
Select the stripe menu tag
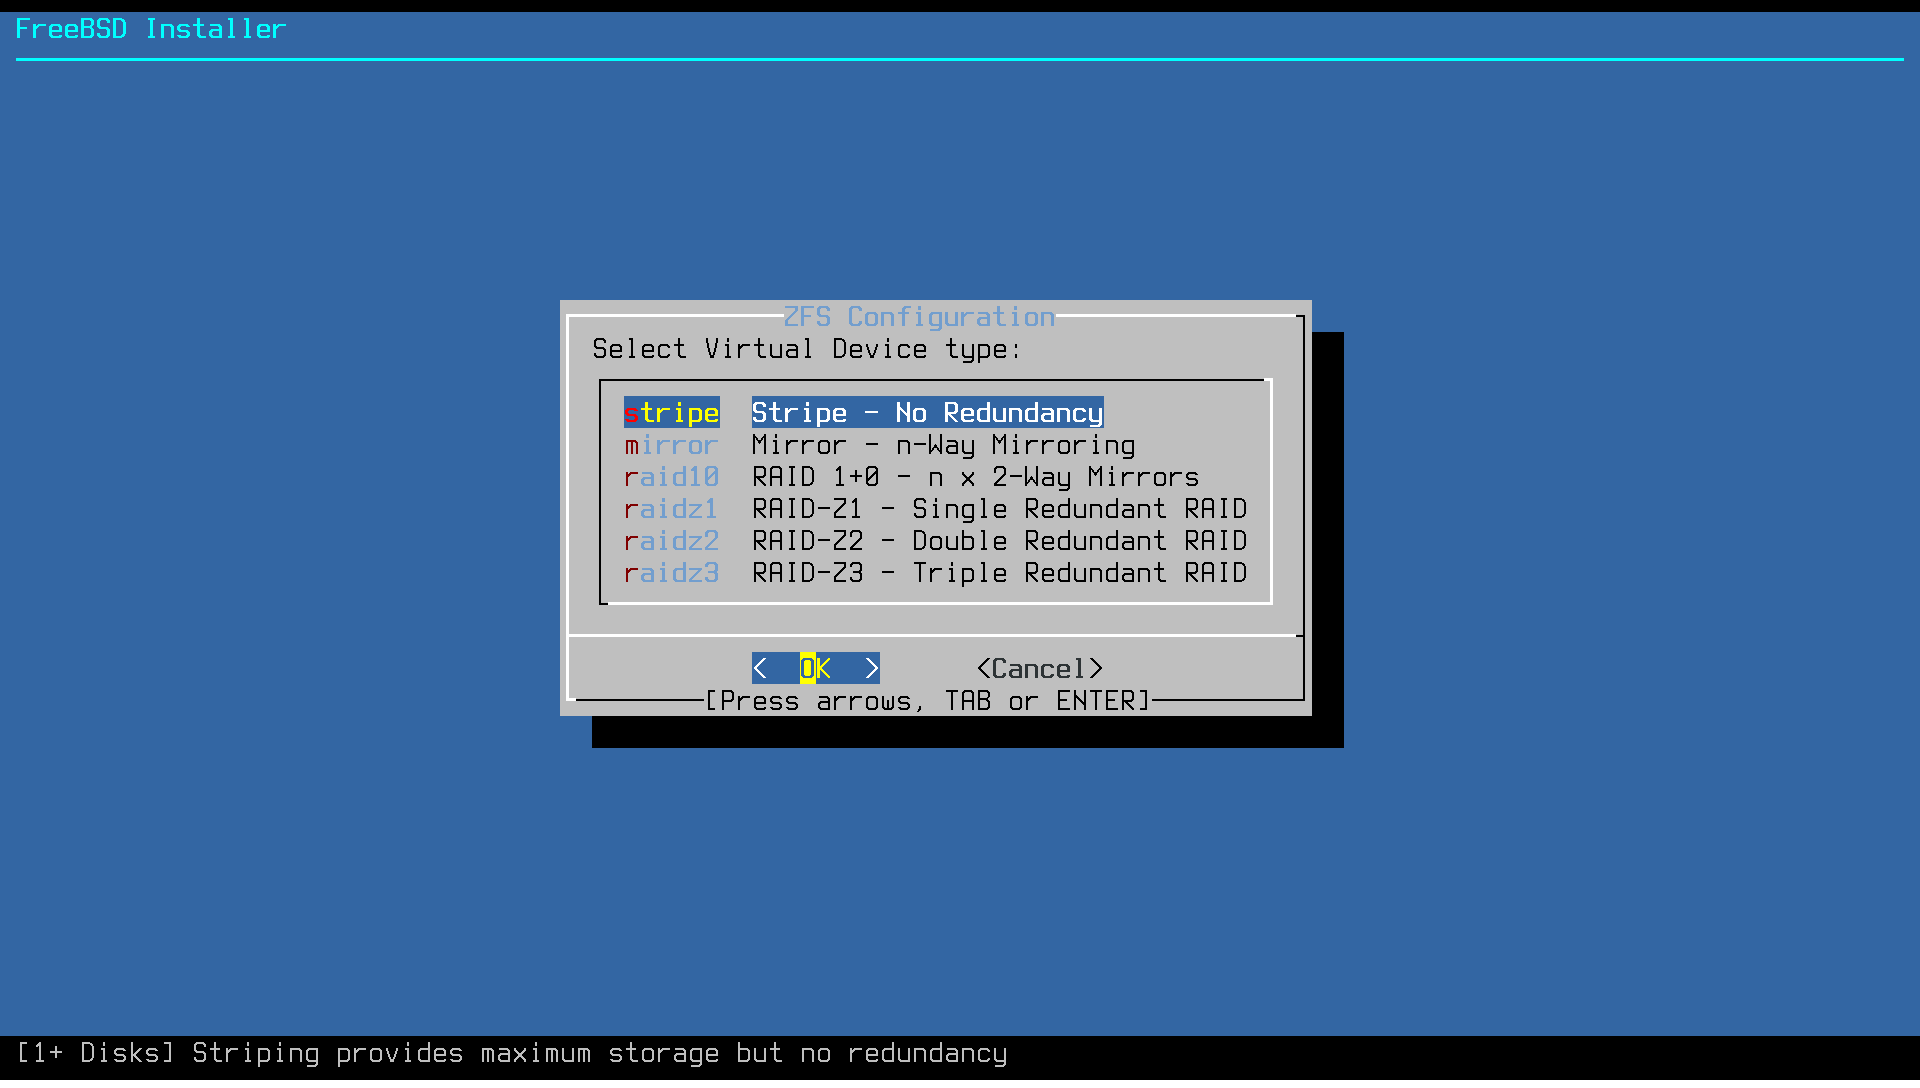[x=671, y=413]
